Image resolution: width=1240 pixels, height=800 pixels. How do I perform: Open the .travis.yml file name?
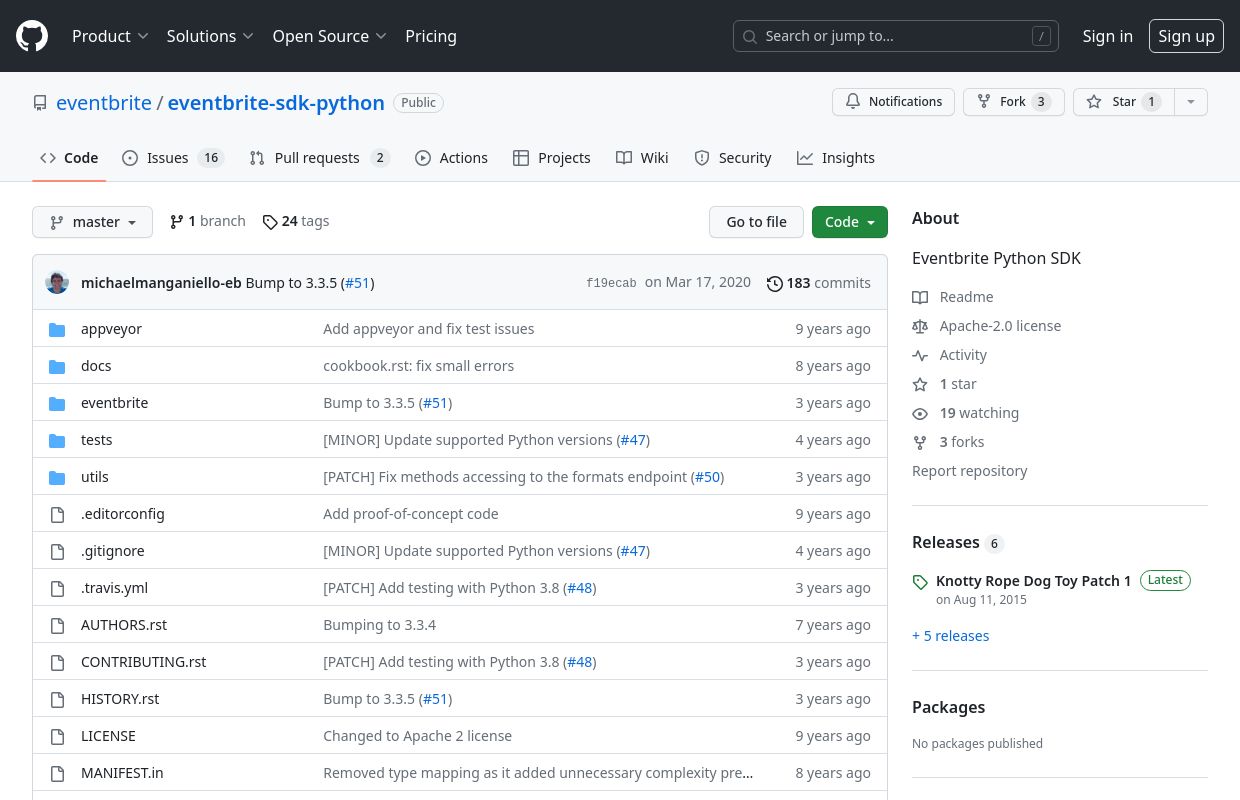[x=114, y=588]
